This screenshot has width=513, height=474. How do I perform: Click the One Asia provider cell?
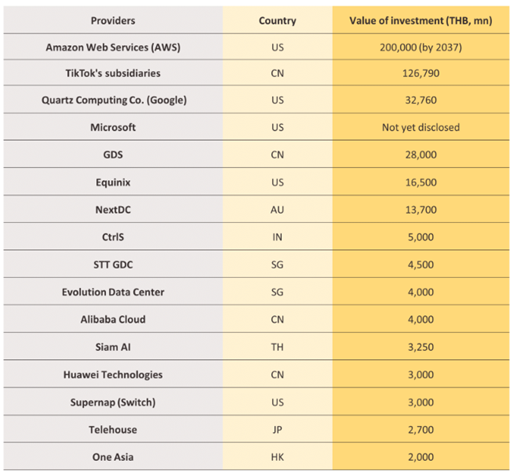tap(113, 457)
